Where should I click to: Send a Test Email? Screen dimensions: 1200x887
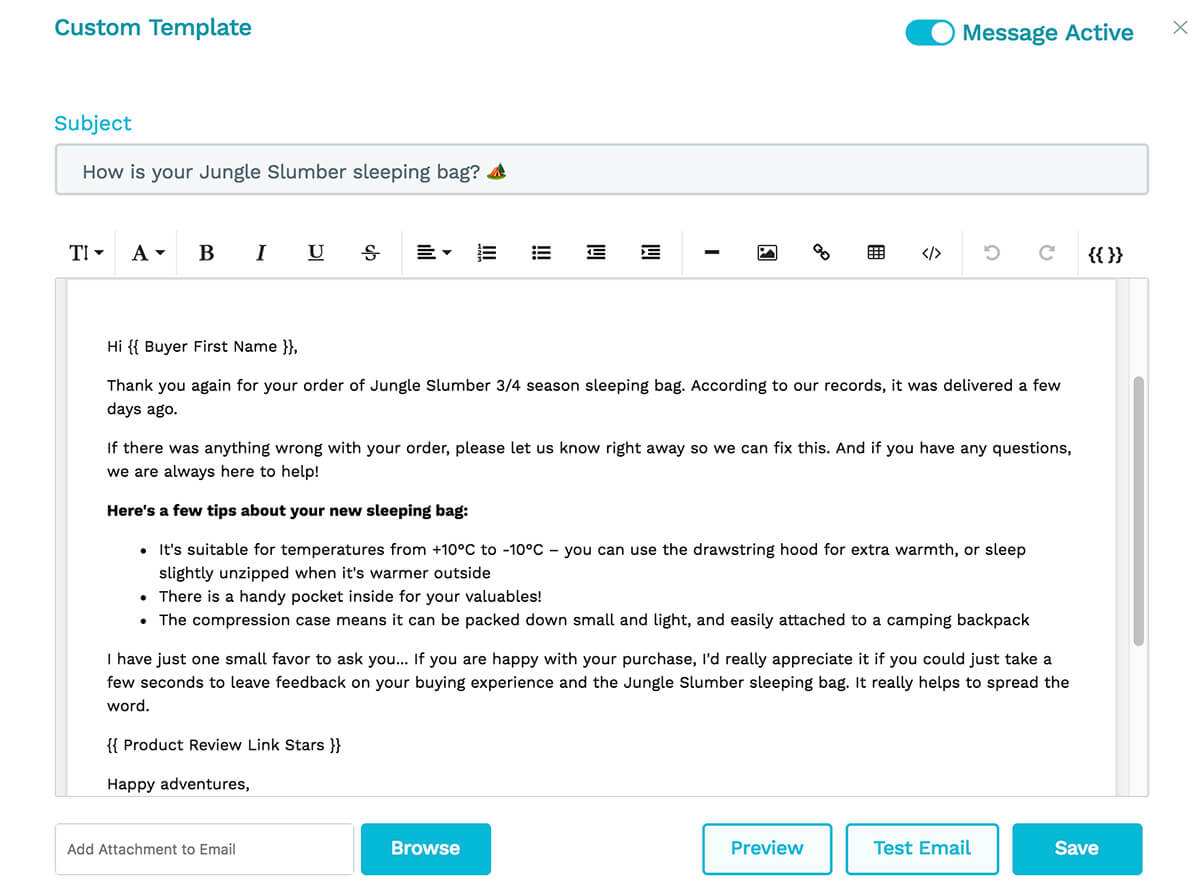point(922,848)
